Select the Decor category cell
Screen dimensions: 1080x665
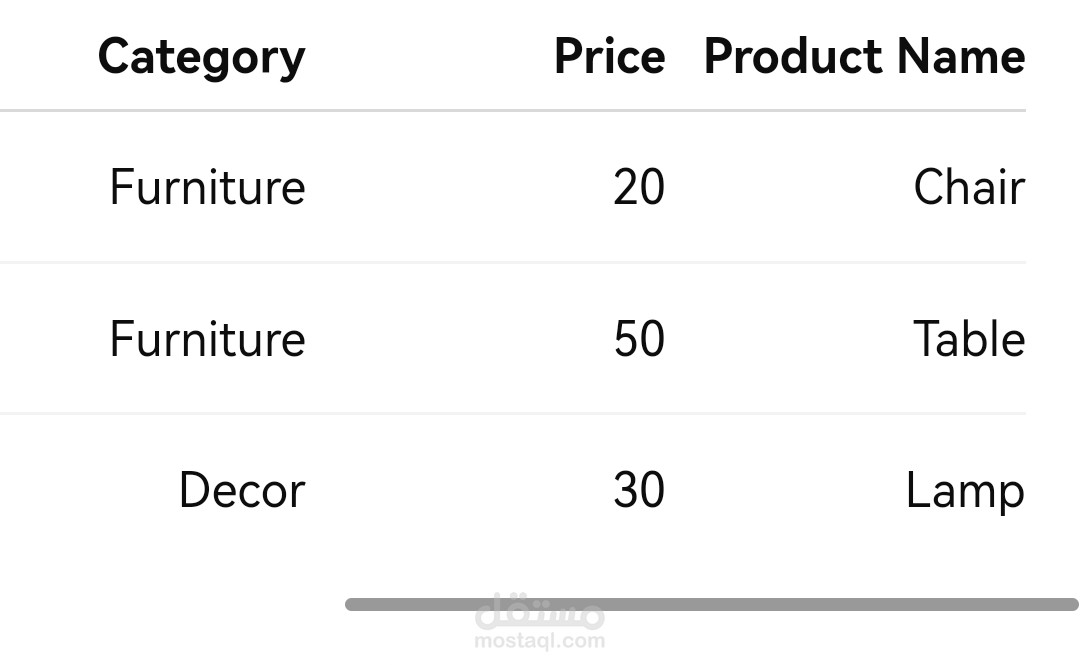point(241,491)
